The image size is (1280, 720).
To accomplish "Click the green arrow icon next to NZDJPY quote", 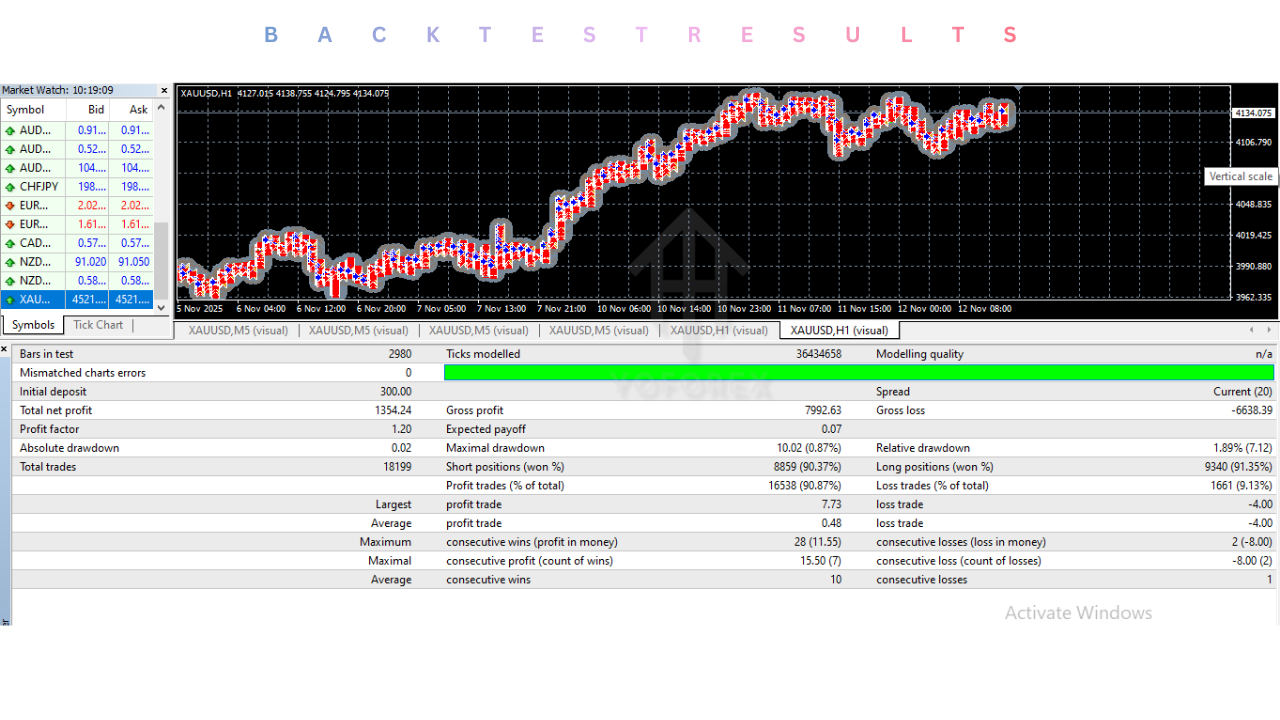I will 10,261.
